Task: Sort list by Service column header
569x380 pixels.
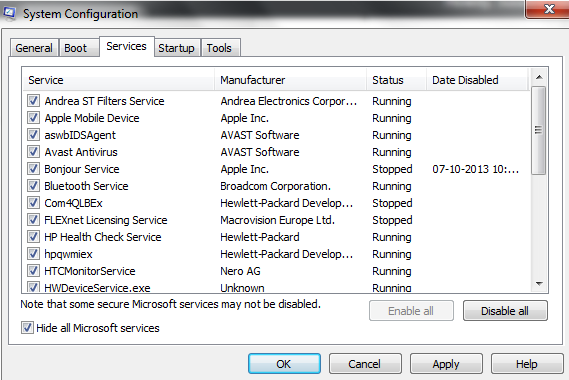Action: (x=119, y=80)
